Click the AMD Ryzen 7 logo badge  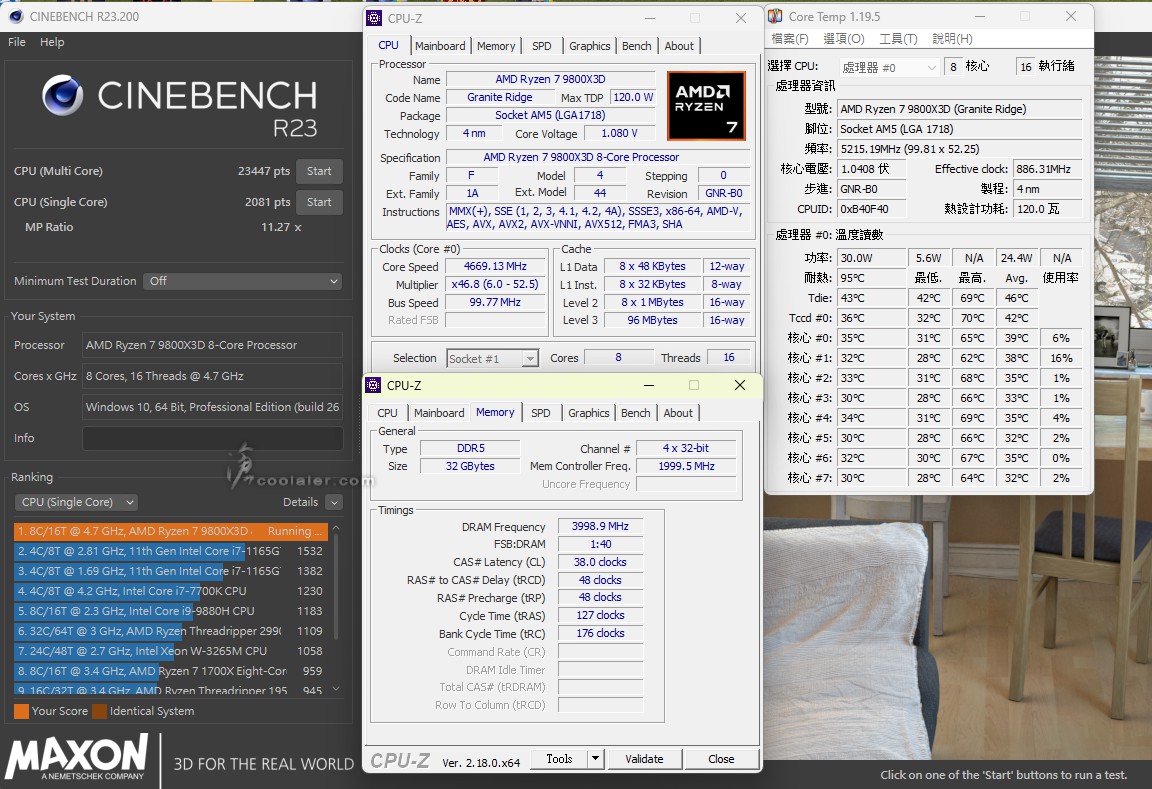click(706, 105)
